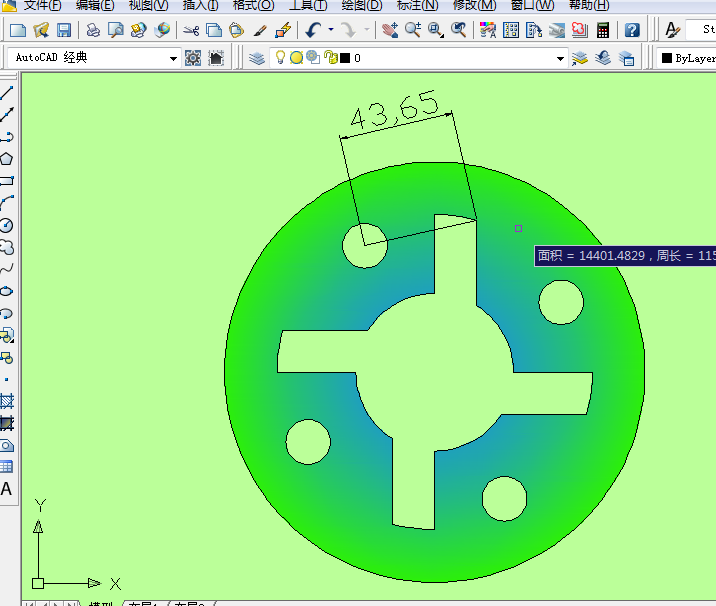Click the Undo arrow icon

coord(313,30)
